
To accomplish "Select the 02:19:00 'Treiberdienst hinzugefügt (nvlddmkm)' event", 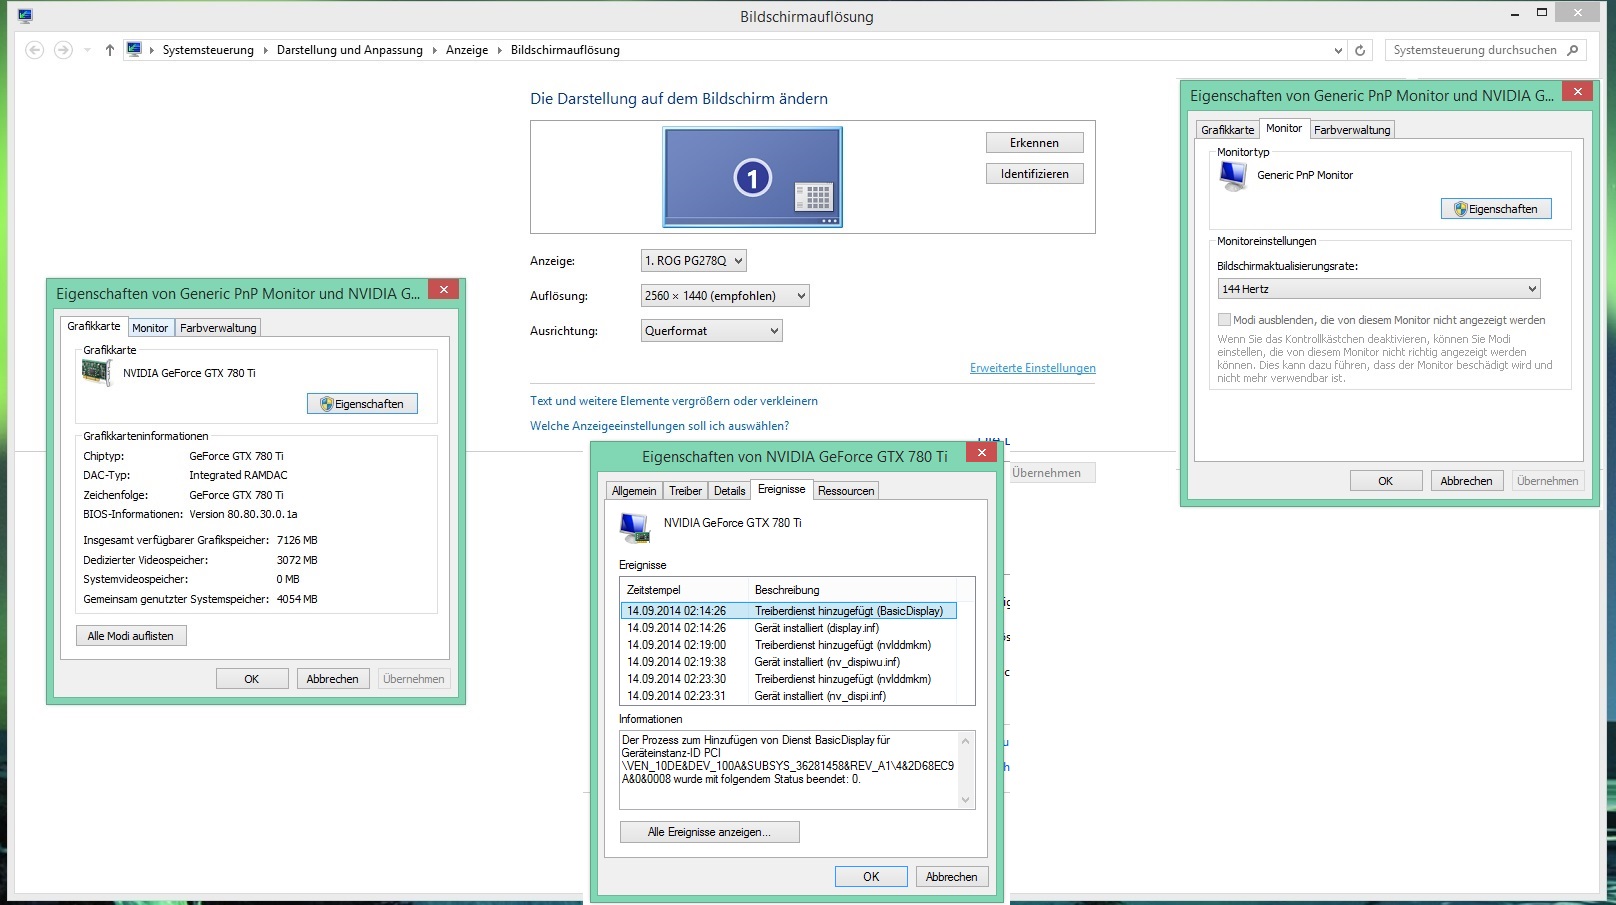I will (788, 645).
